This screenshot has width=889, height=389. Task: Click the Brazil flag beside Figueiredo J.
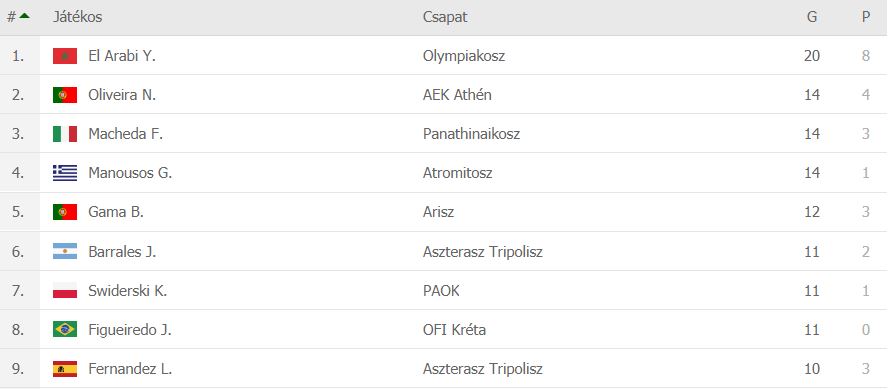pyautogui.click(x=65, y=329)
